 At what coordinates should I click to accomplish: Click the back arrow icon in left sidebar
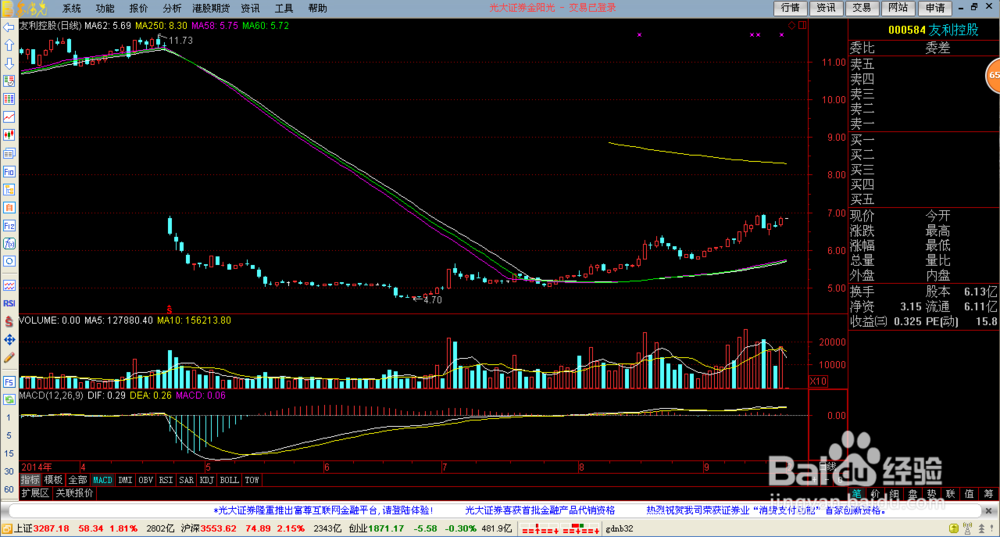9,27
